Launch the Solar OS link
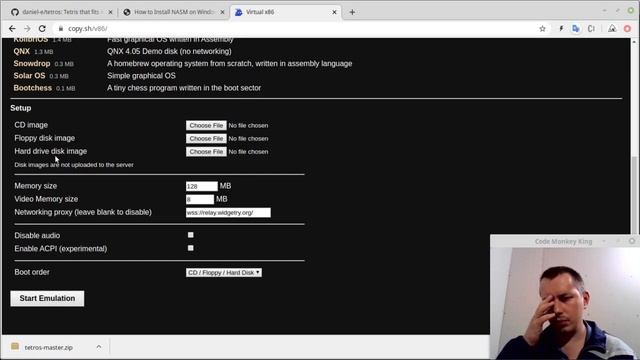Viewport: 640px width, 360px height. click(x=29, y=76)
